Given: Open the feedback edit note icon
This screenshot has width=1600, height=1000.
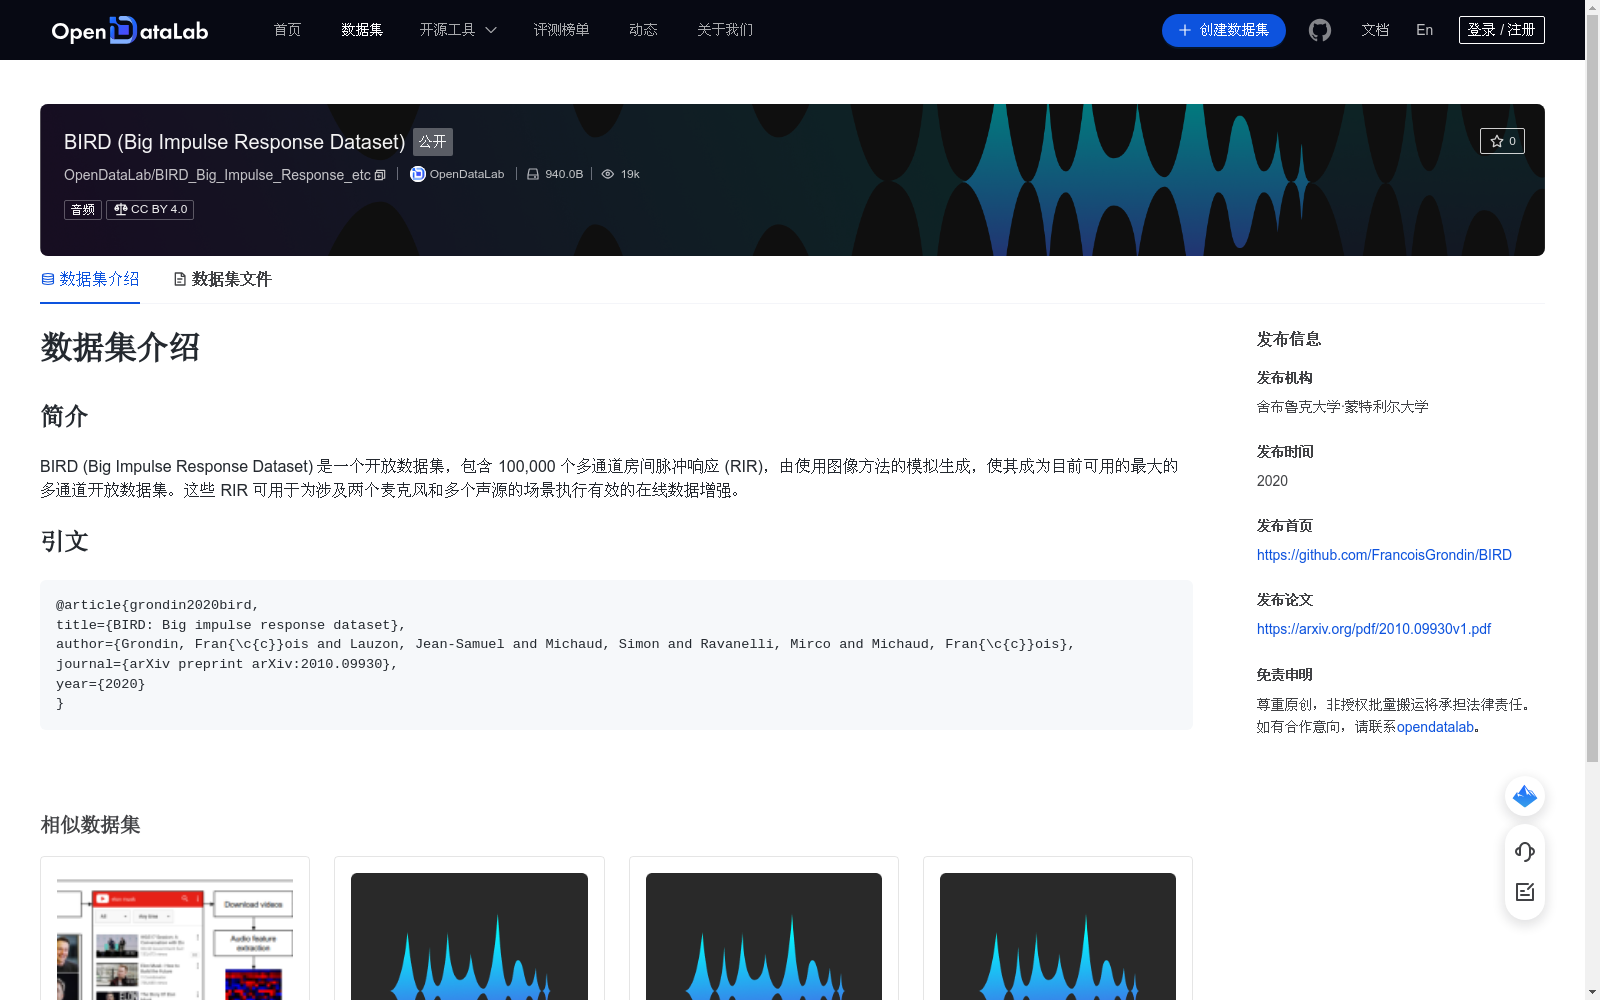Looking at the screenshot, I should (x=1525, y=892).
